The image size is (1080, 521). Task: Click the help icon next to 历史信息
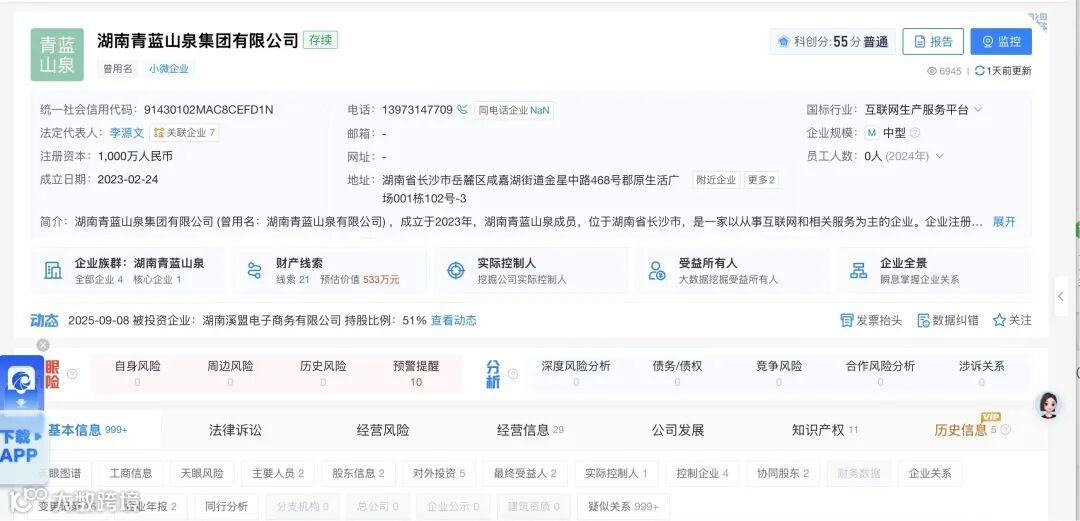pyautogui.click(x=1006, y=430)
